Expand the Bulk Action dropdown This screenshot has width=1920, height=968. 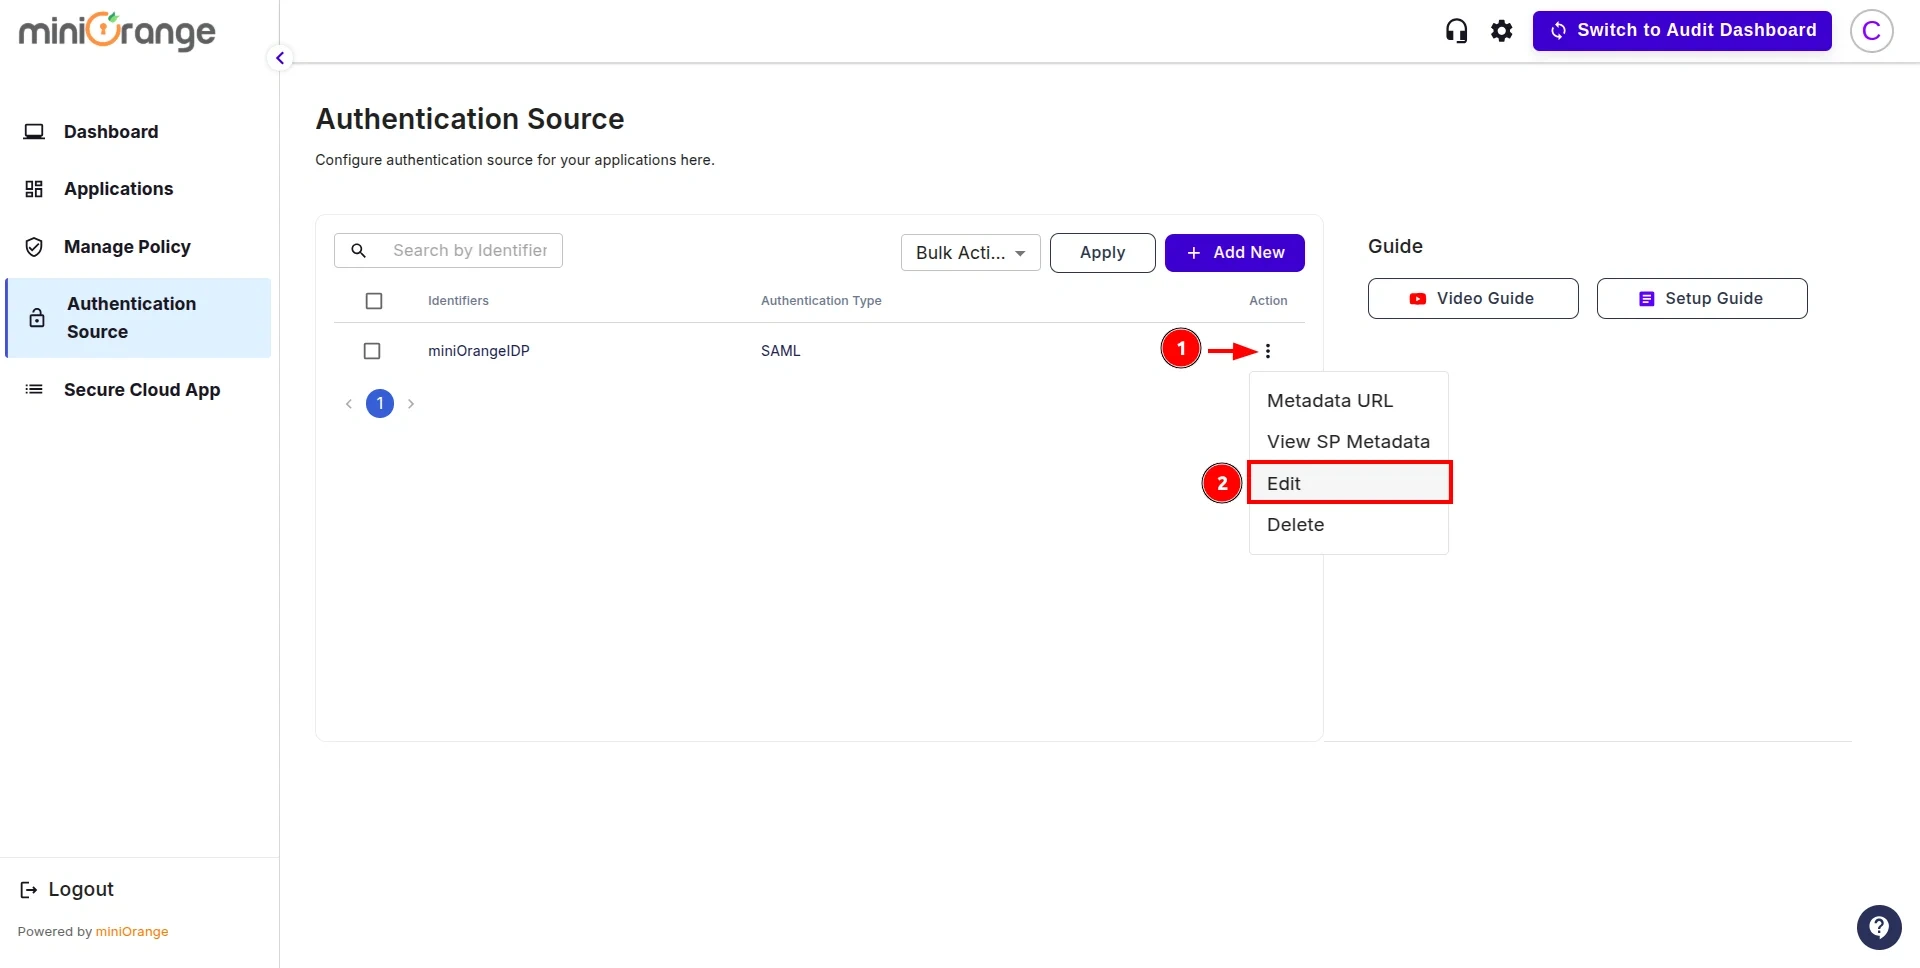point(968,252)
